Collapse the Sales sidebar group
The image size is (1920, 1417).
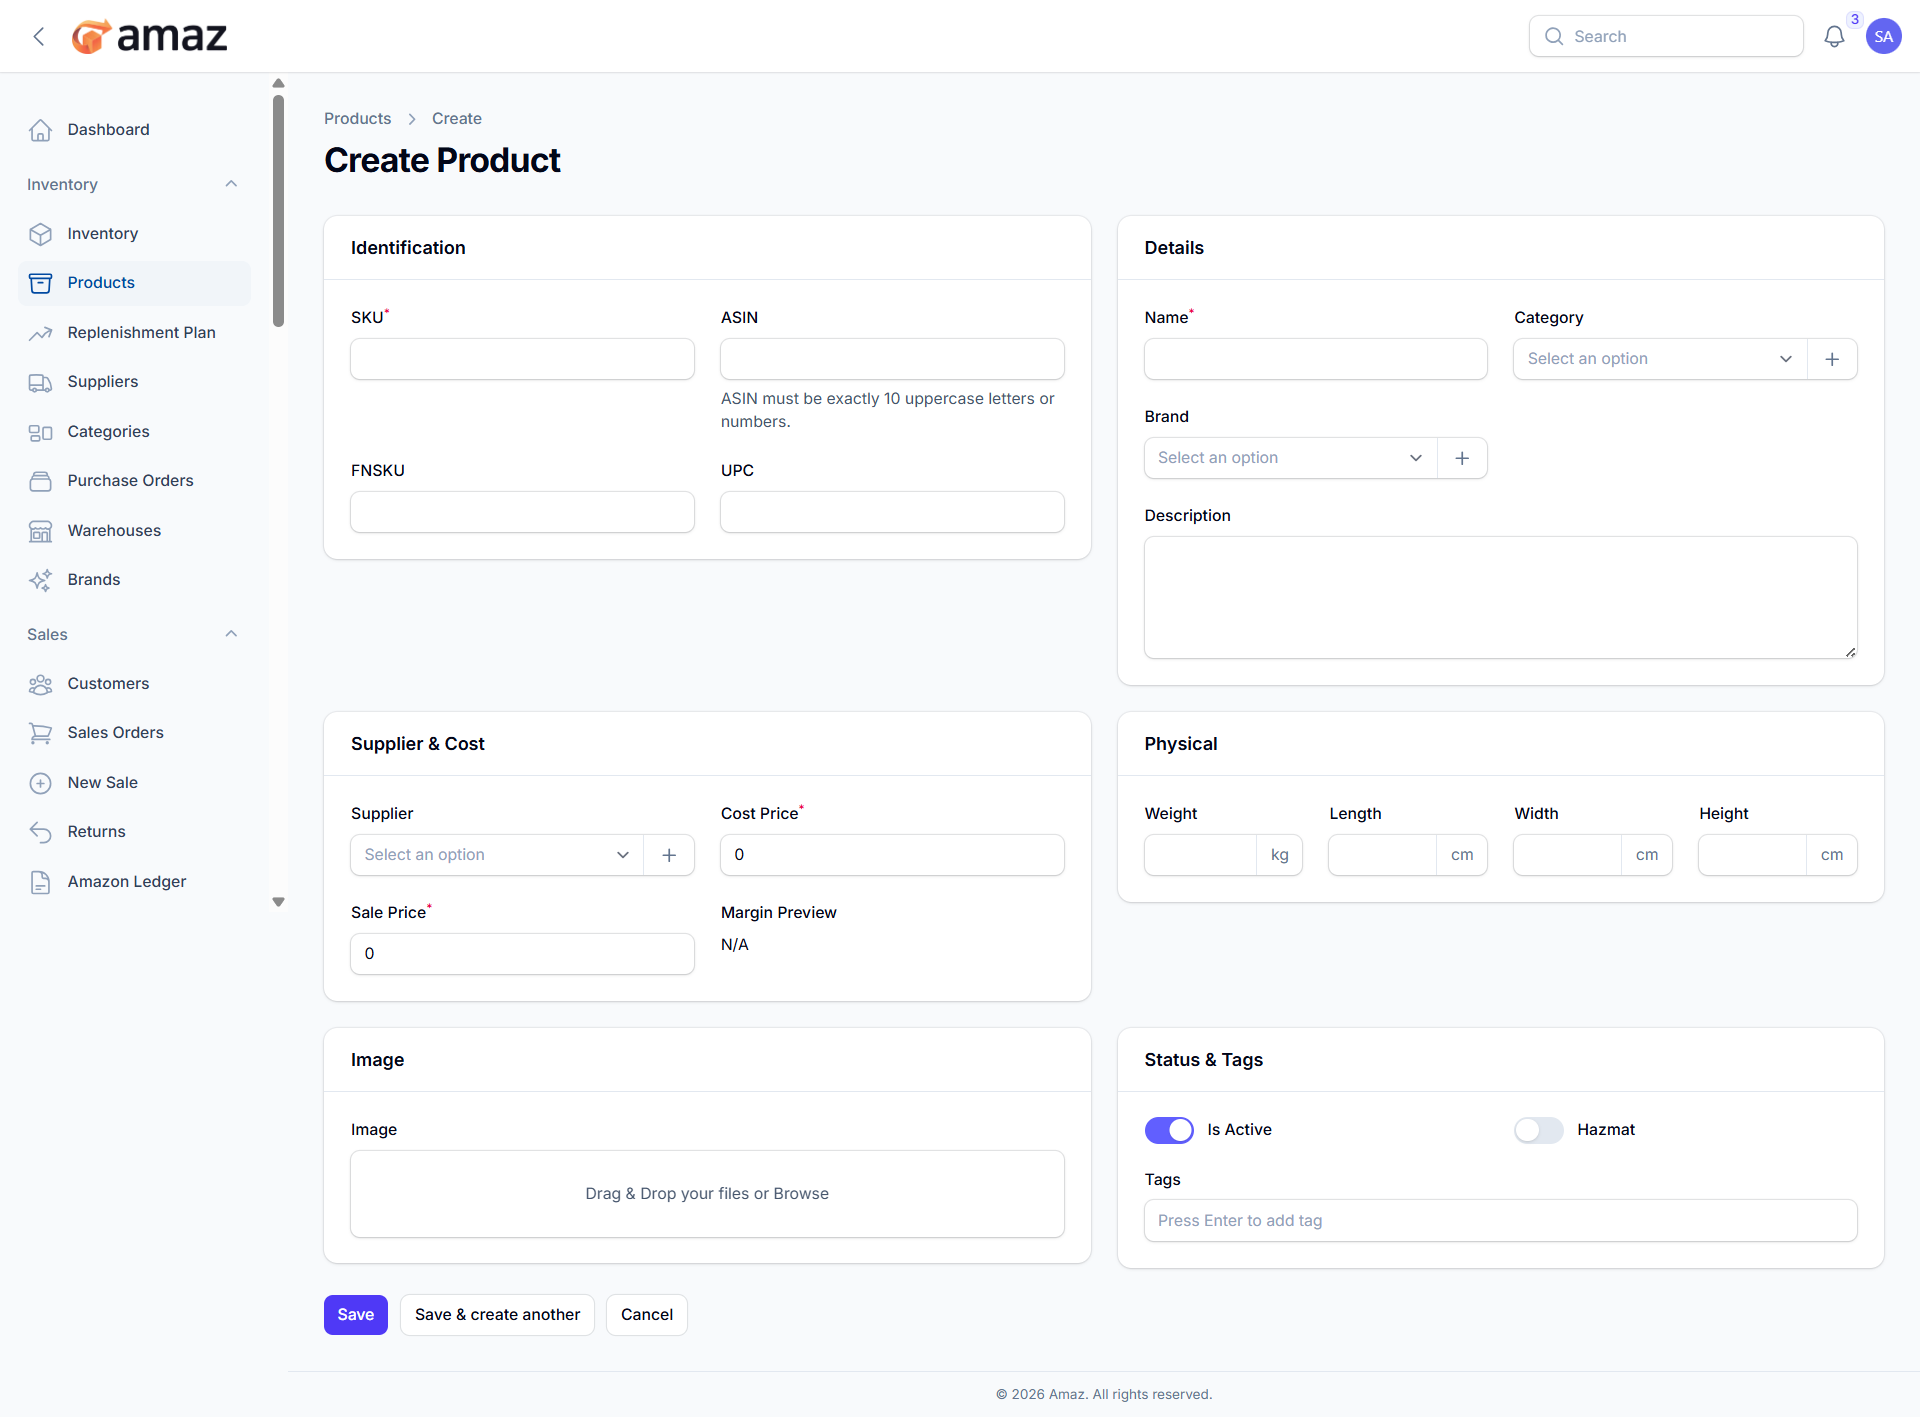pyautogui.click(x=231, y=634)
